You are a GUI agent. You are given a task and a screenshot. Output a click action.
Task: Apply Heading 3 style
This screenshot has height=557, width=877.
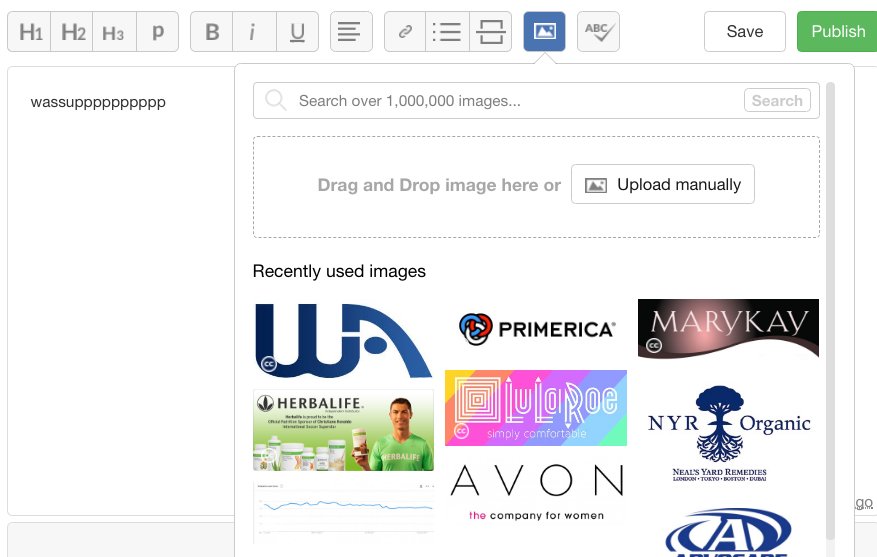(115, 32)
